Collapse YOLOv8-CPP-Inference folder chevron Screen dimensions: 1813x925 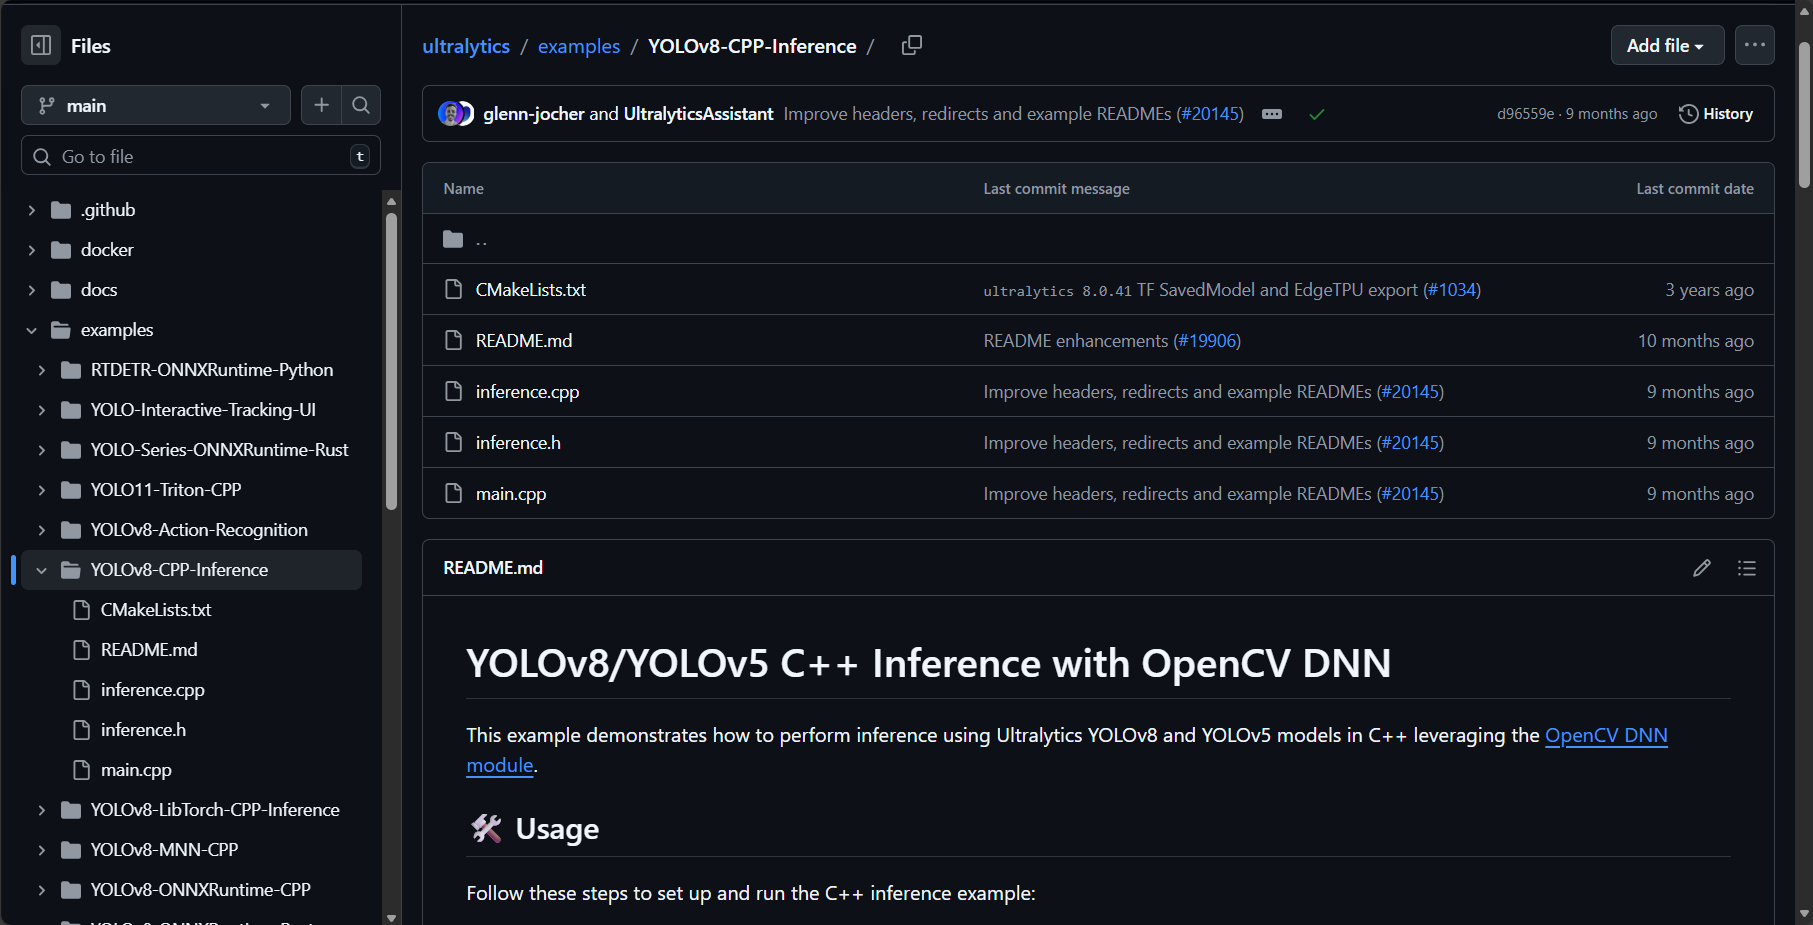(x=41, y=570)
